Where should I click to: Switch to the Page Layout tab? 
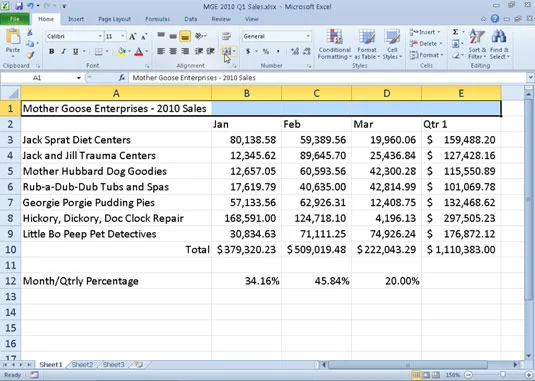pos(114,19)
